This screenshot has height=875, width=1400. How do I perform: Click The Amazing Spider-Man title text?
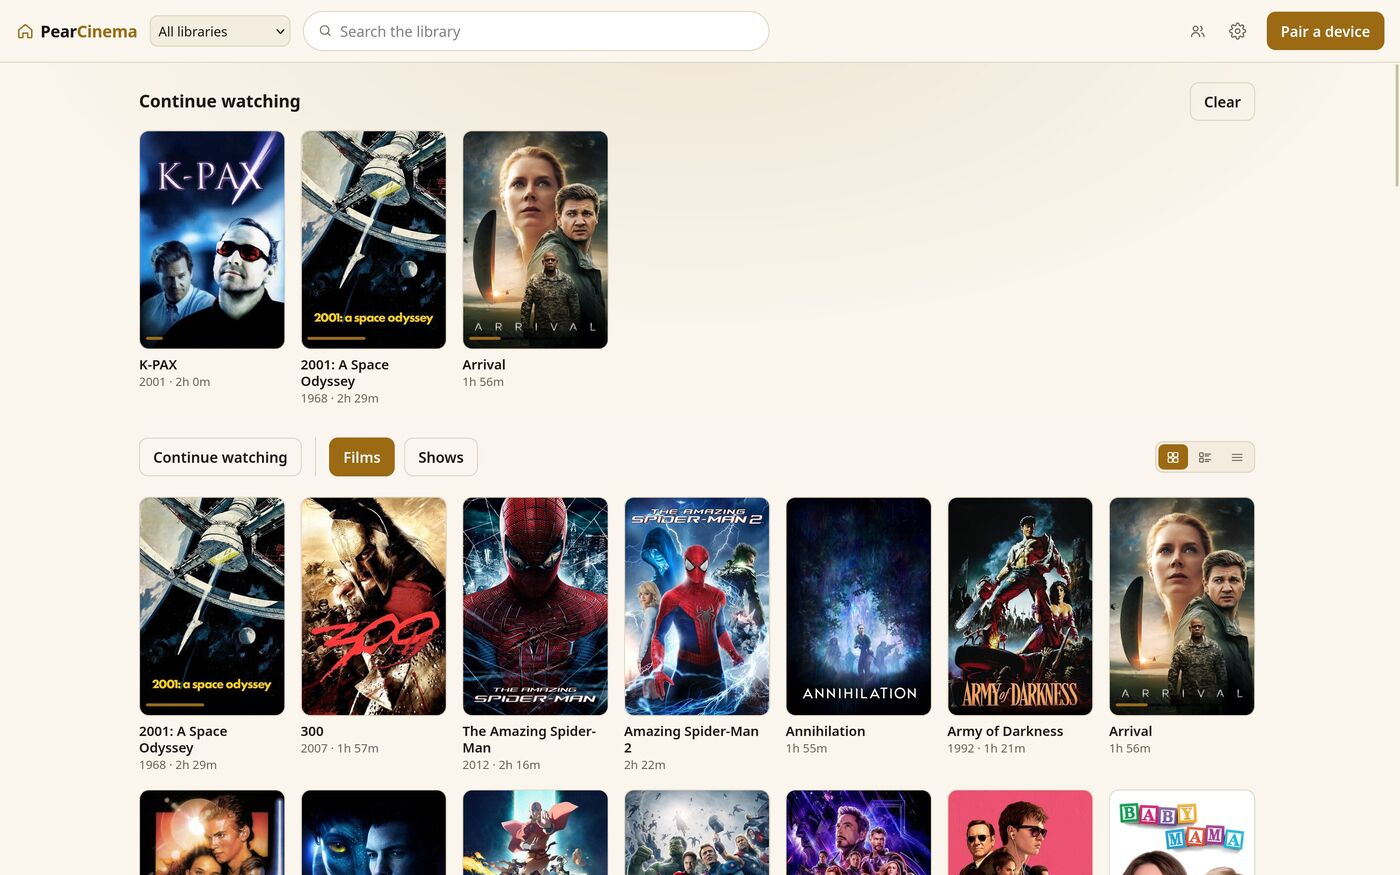tap(529, 739)
